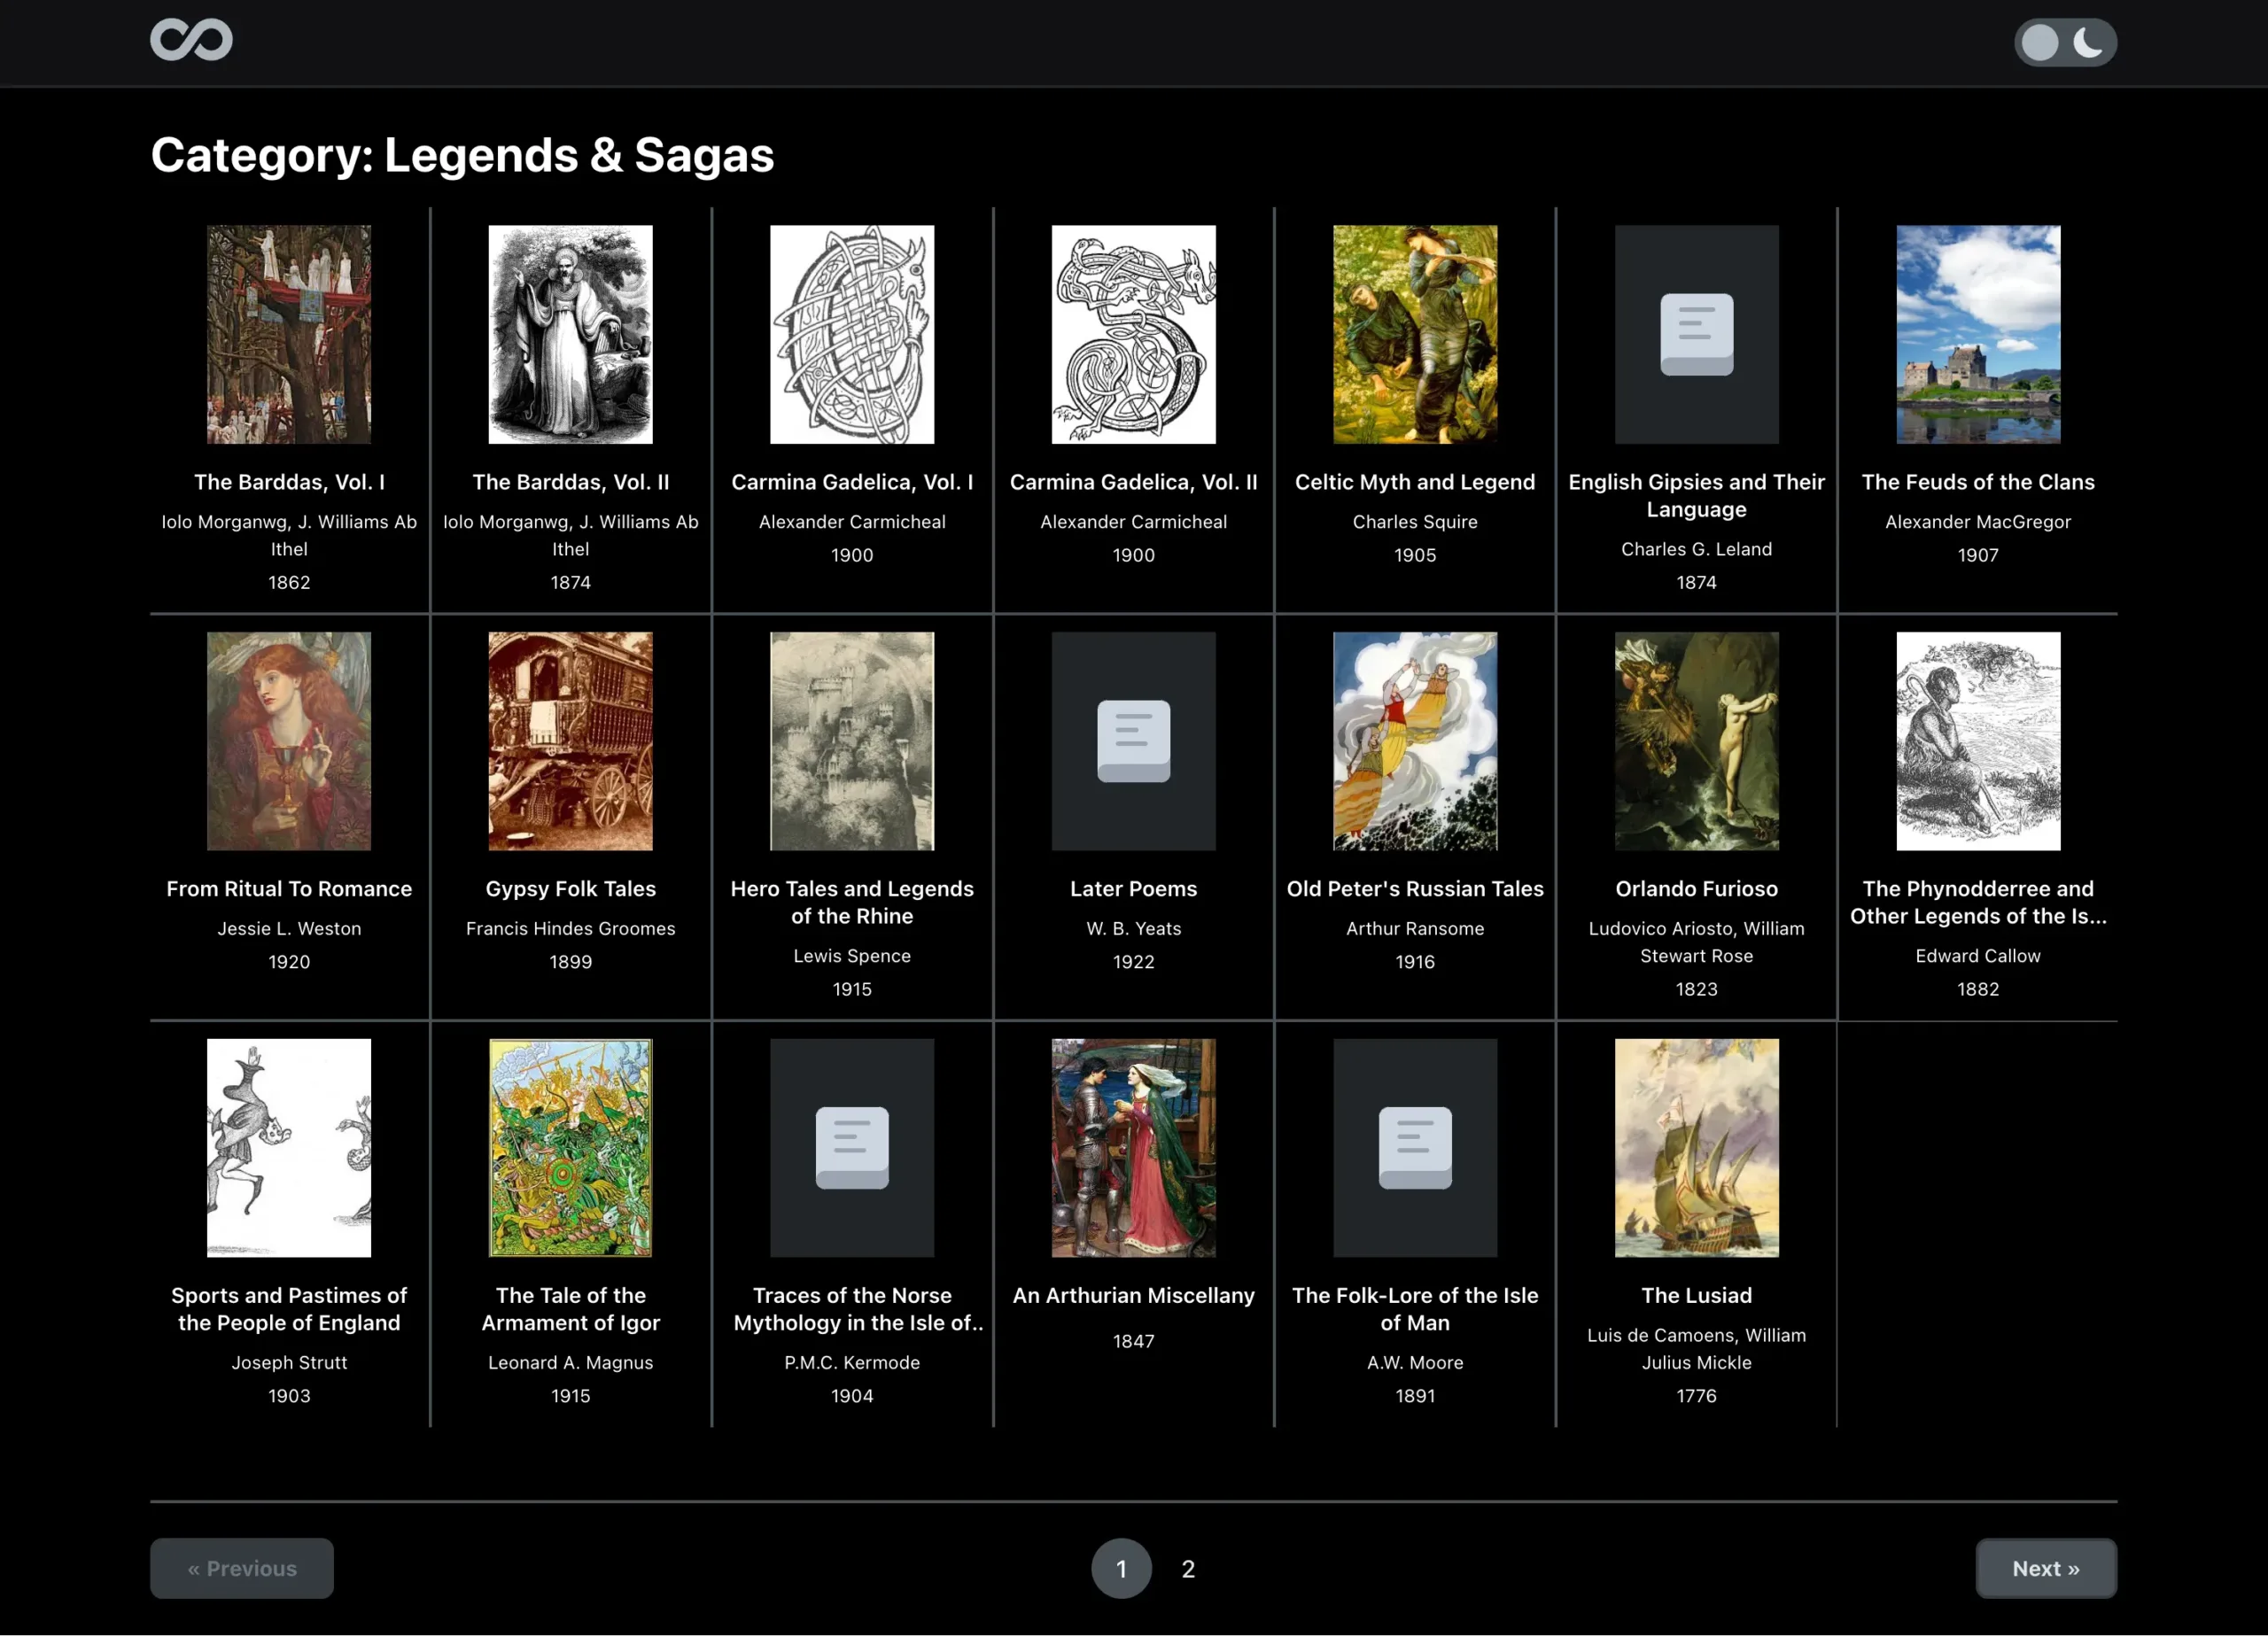This screenshot has height=1636, width=2268.
Task: Click title Hero Tales and Legends of the Rhine
Action: click(852, 903)
